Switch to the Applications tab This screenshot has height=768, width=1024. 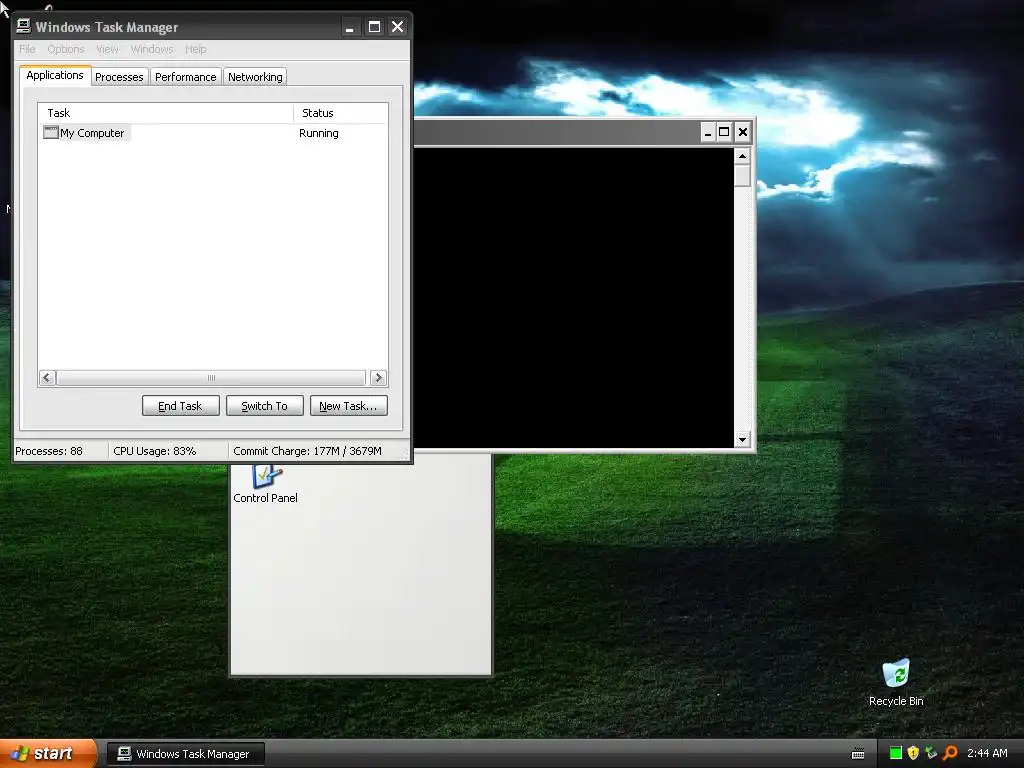pyautogui.click(x=55, y=75)
